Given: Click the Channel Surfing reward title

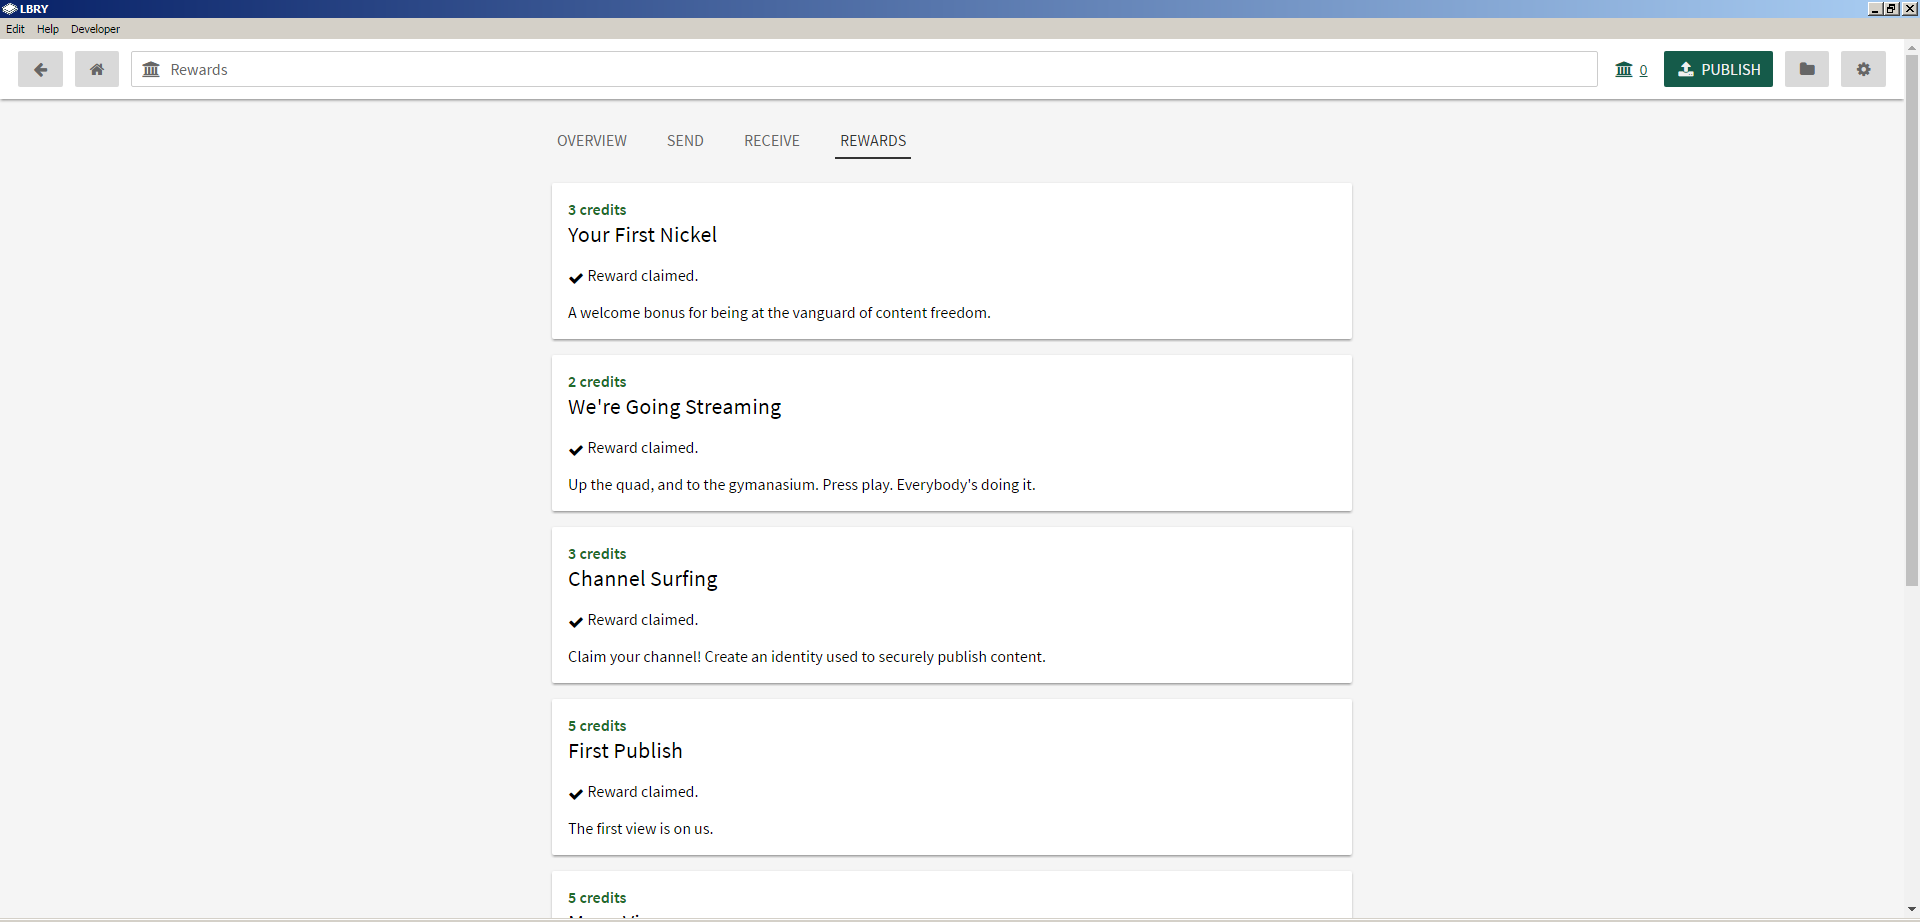Looking at the screenshot, I should tap(642, 579).
